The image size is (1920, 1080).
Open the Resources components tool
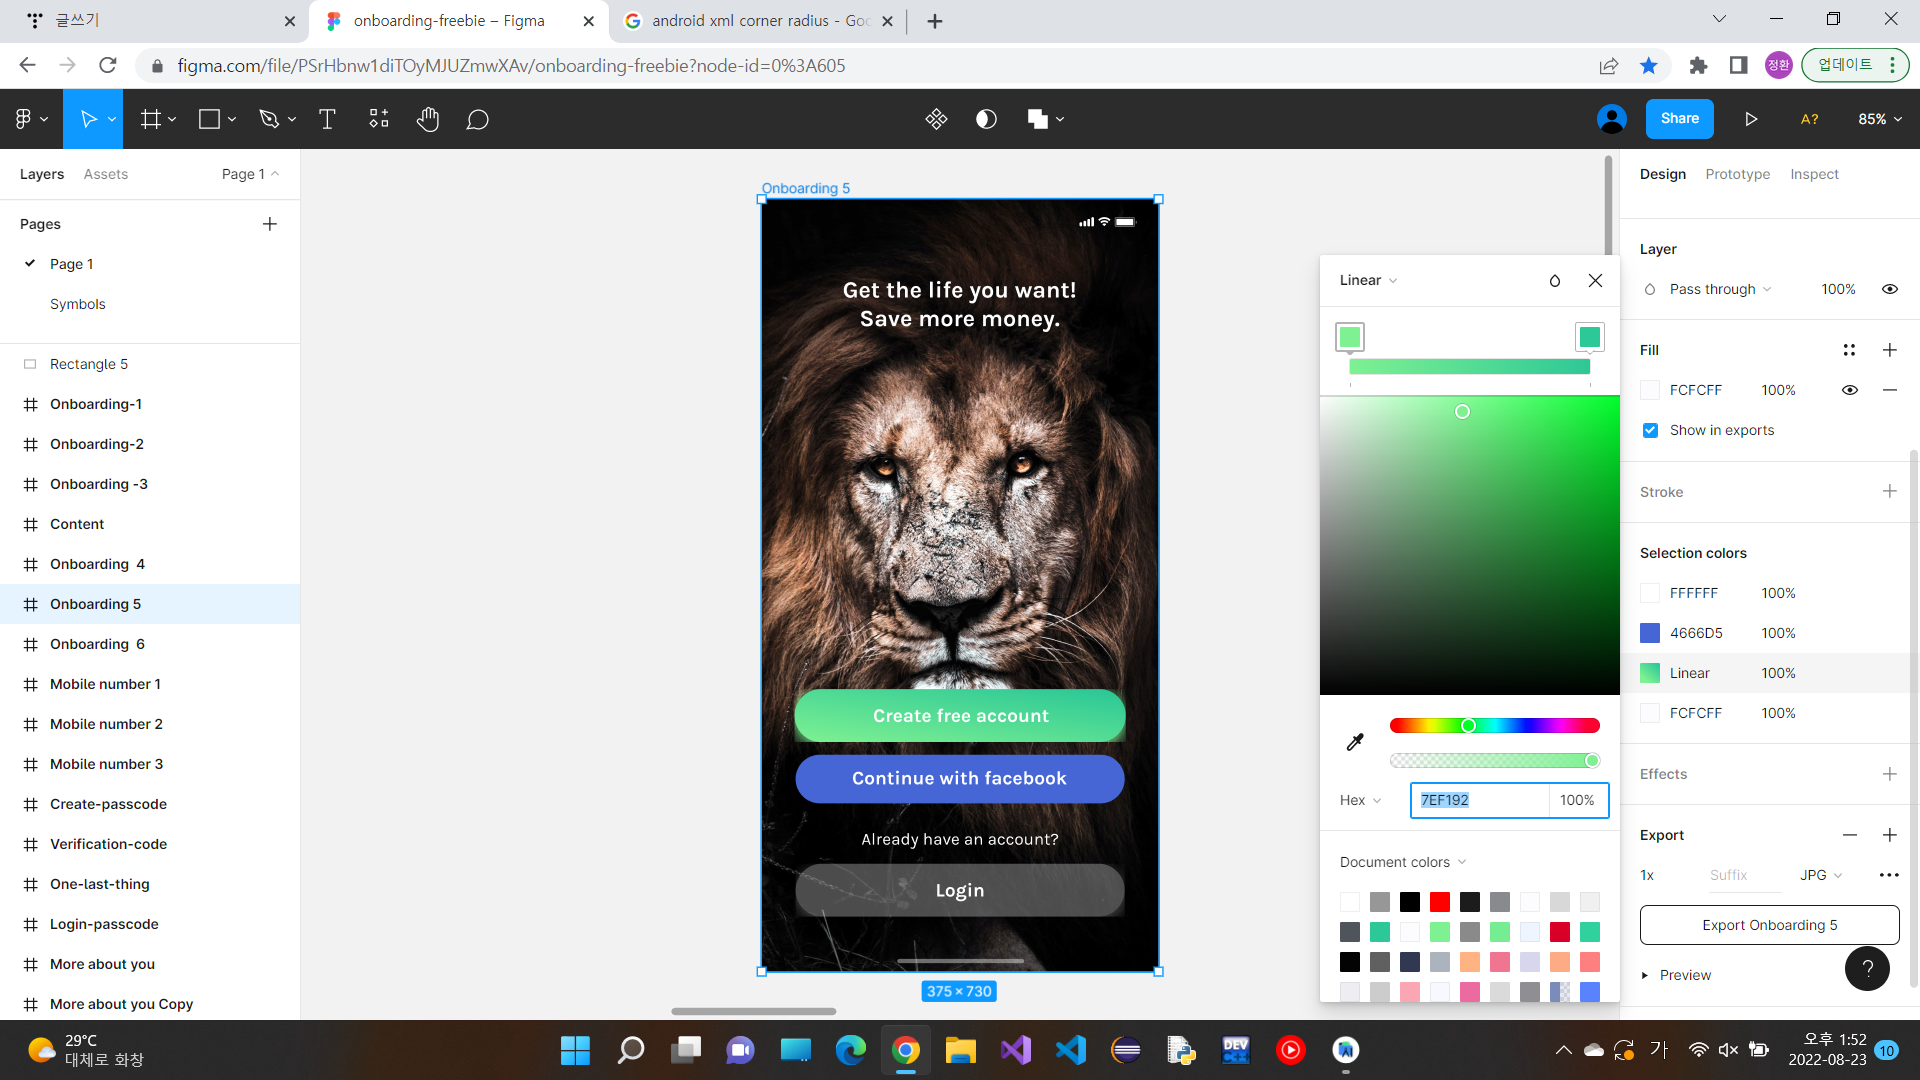pyautogui.click(x=379, y=119)
